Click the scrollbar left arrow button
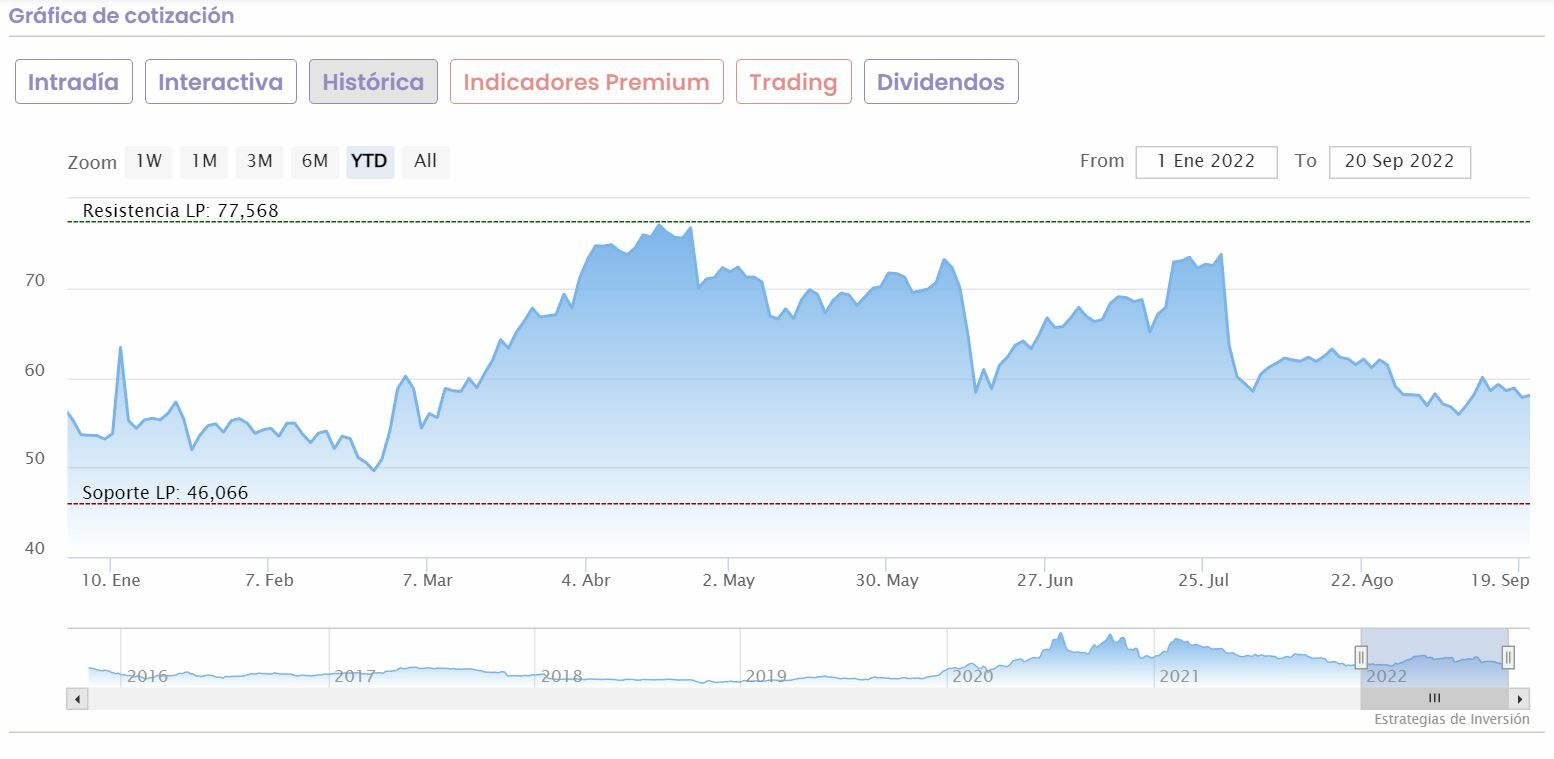 click(x=77, y=699)
